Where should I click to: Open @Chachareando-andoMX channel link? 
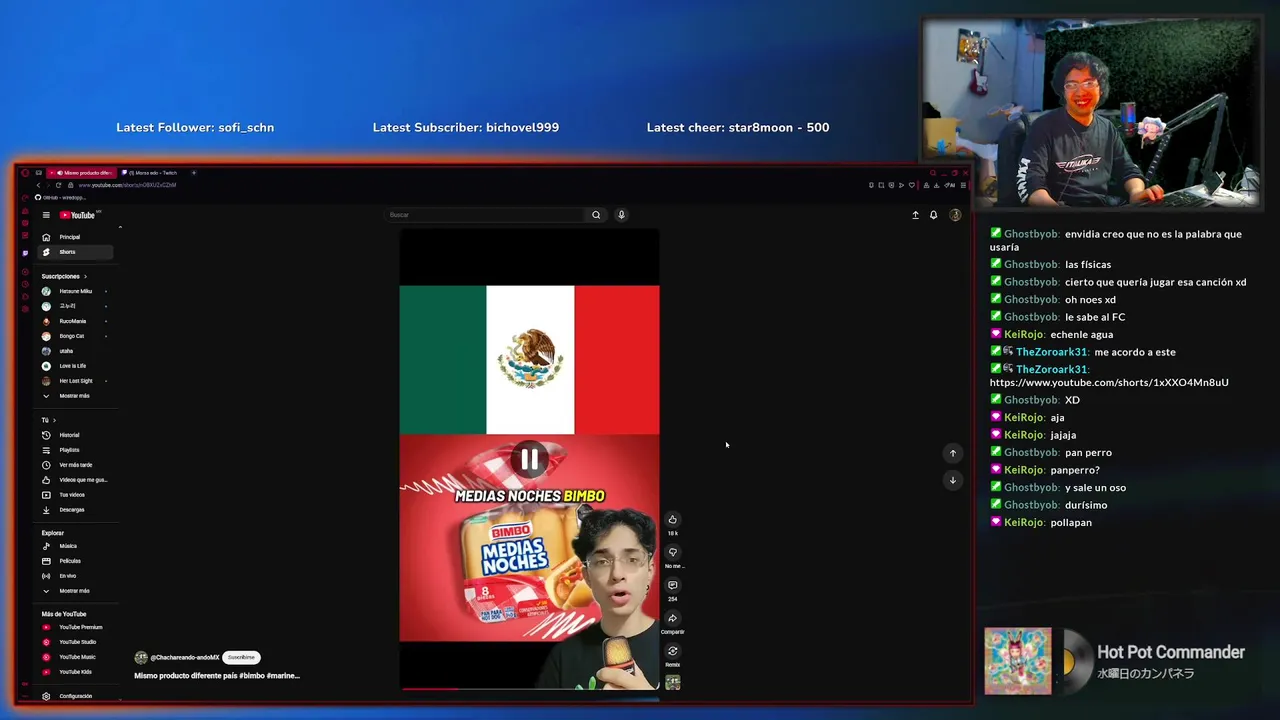[x=184, y=658]
